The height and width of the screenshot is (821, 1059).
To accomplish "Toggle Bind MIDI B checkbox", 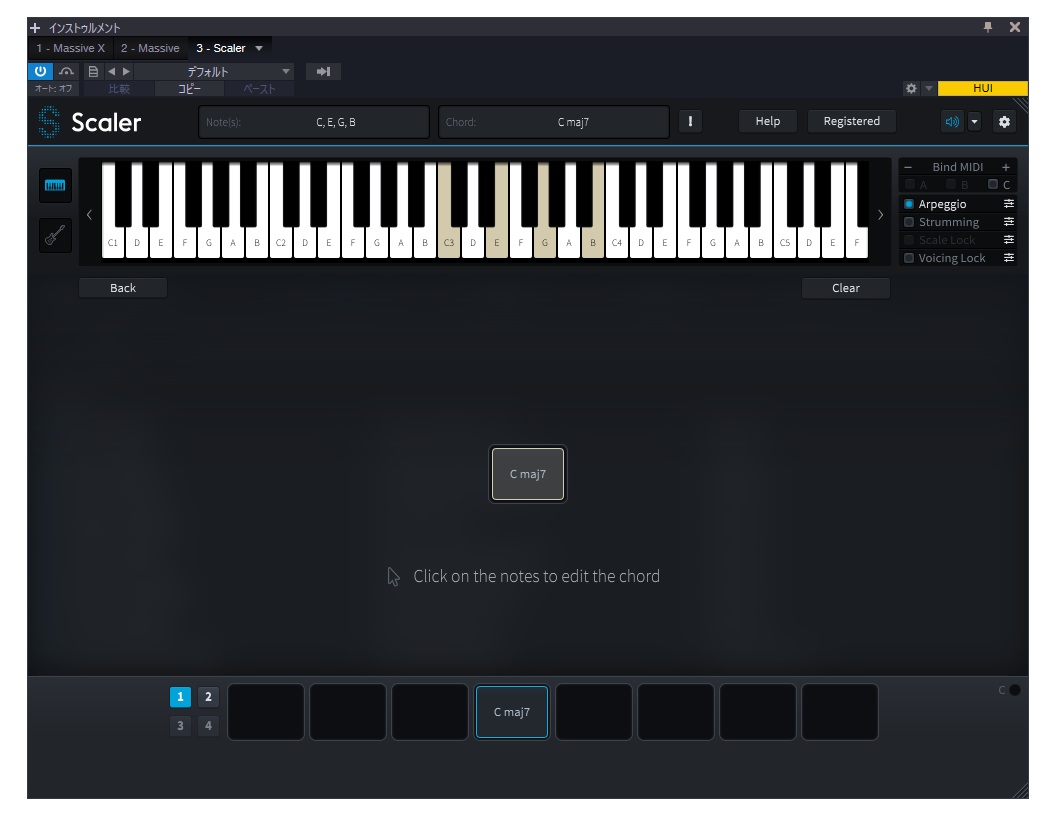I will [x=951, y=184].
